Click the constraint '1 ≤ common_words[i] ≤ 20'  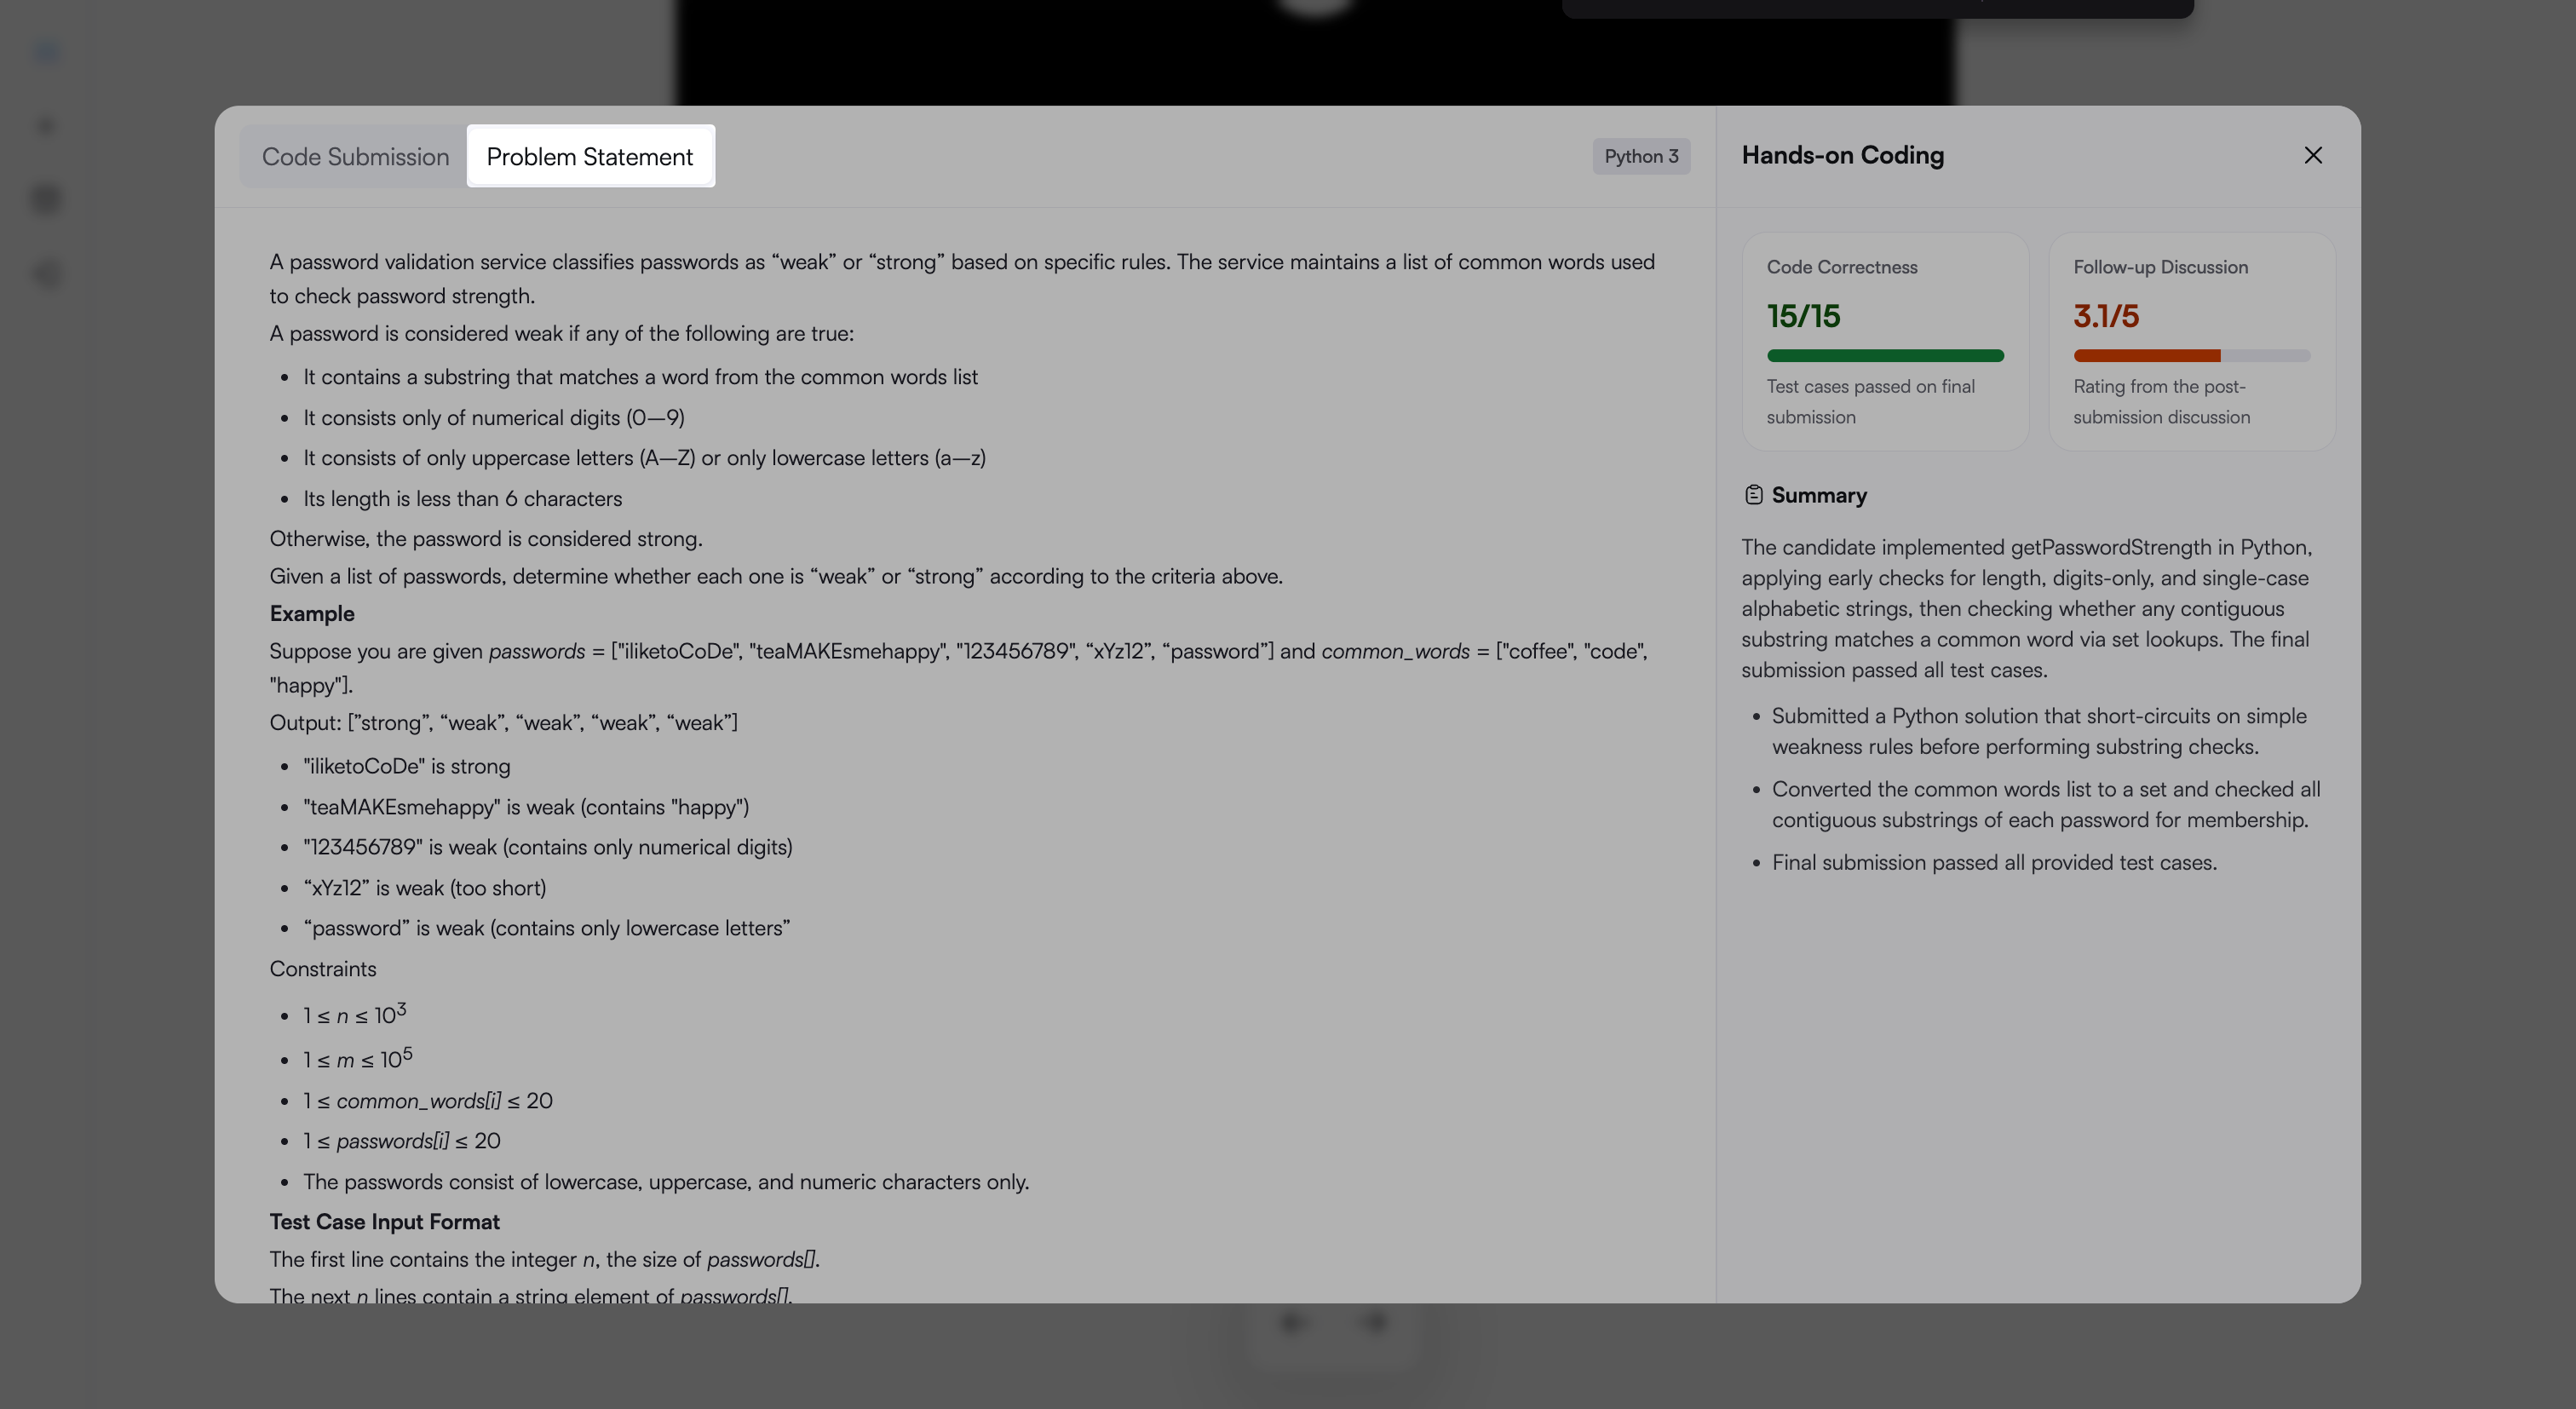(x=427, y=1101)
